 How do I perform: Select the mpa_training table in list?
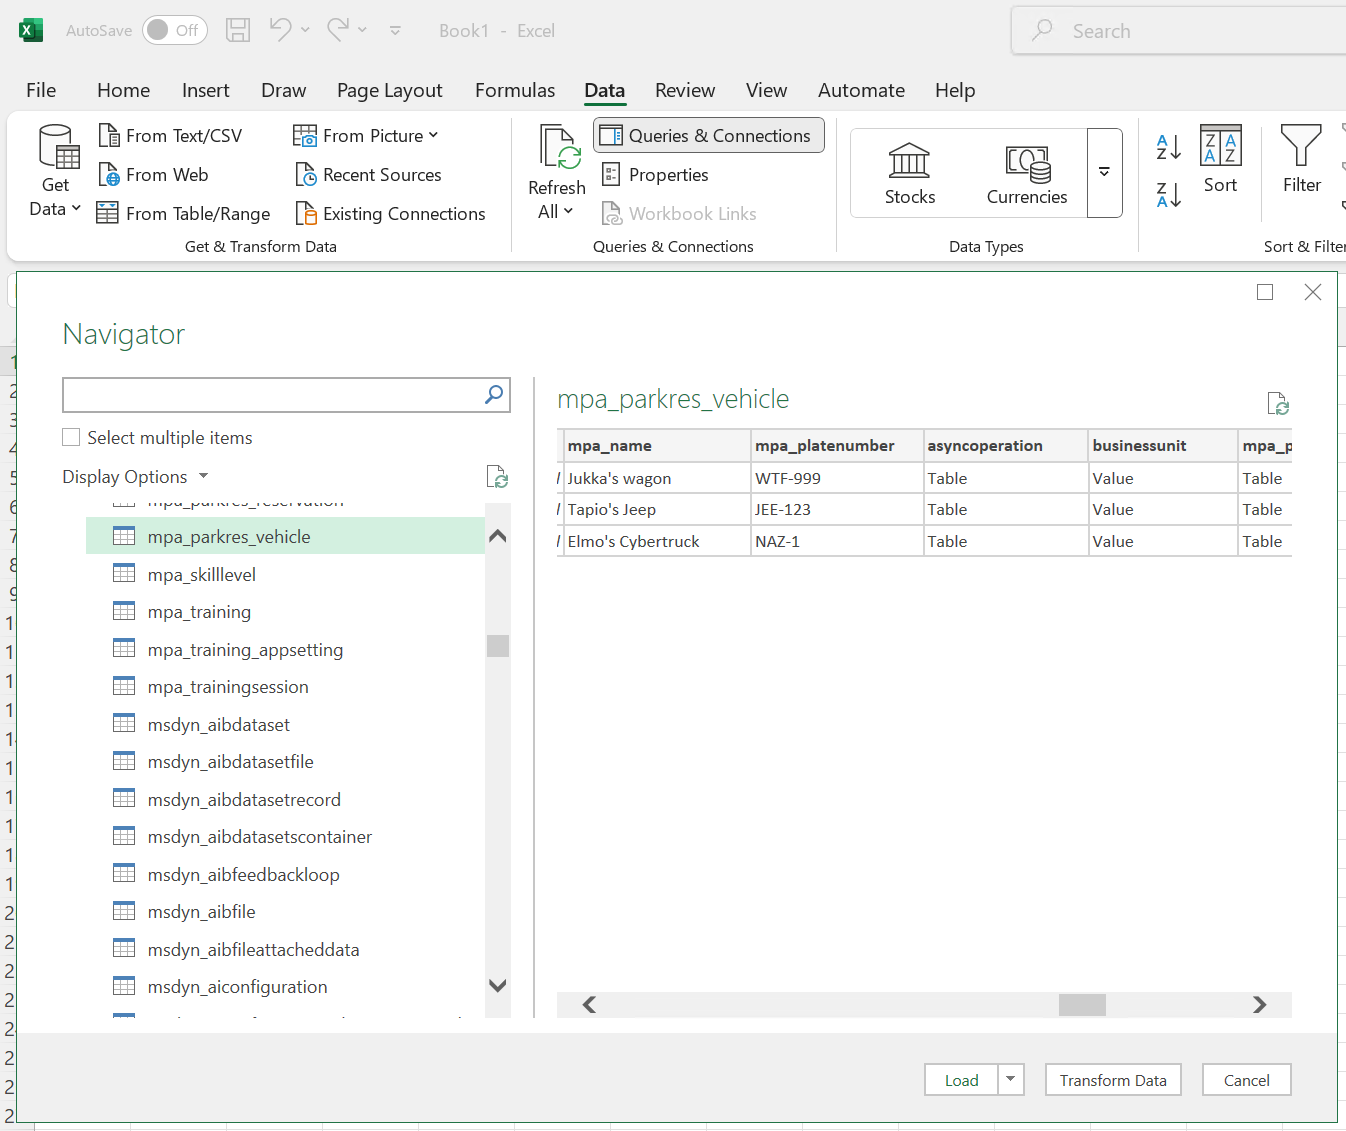point(199,612)
